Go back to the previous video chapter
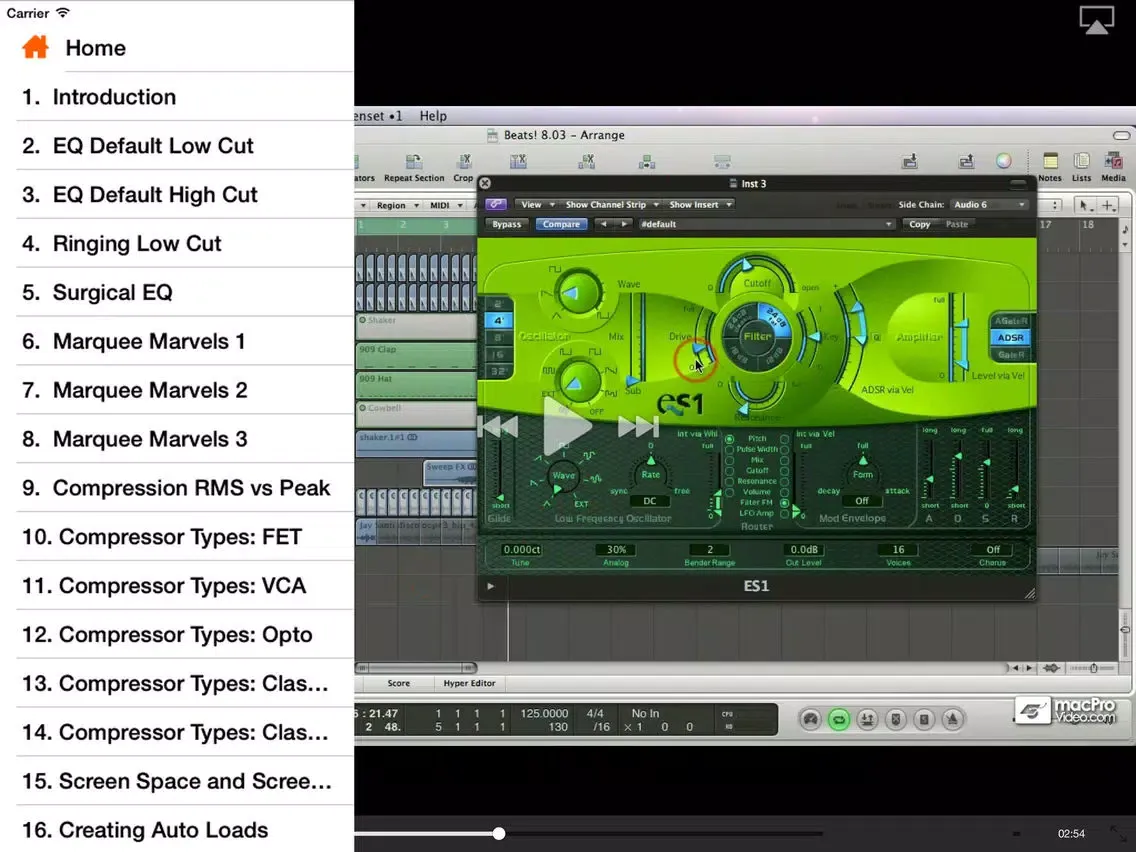The image size is (1136, 852). 498,428
